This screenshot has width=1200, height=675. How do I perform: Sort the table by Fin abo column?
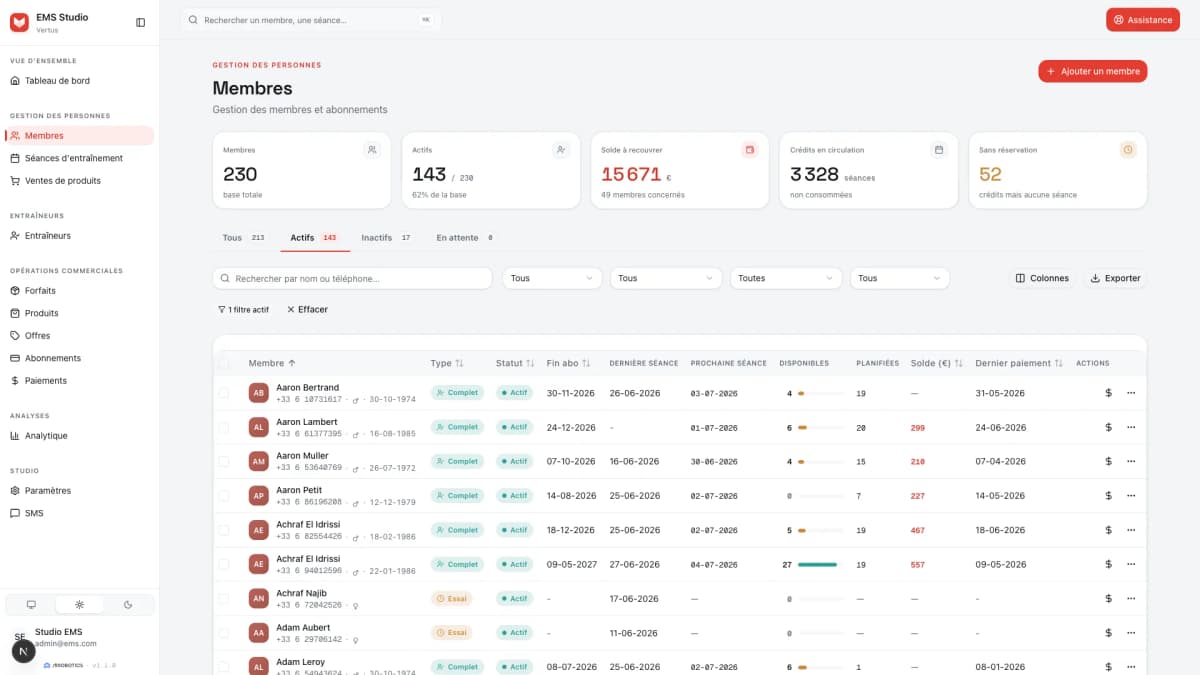tap(569, 363)
